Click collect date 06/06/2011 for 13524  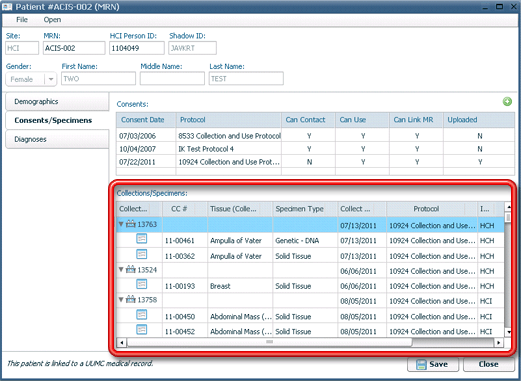[362, 271]
